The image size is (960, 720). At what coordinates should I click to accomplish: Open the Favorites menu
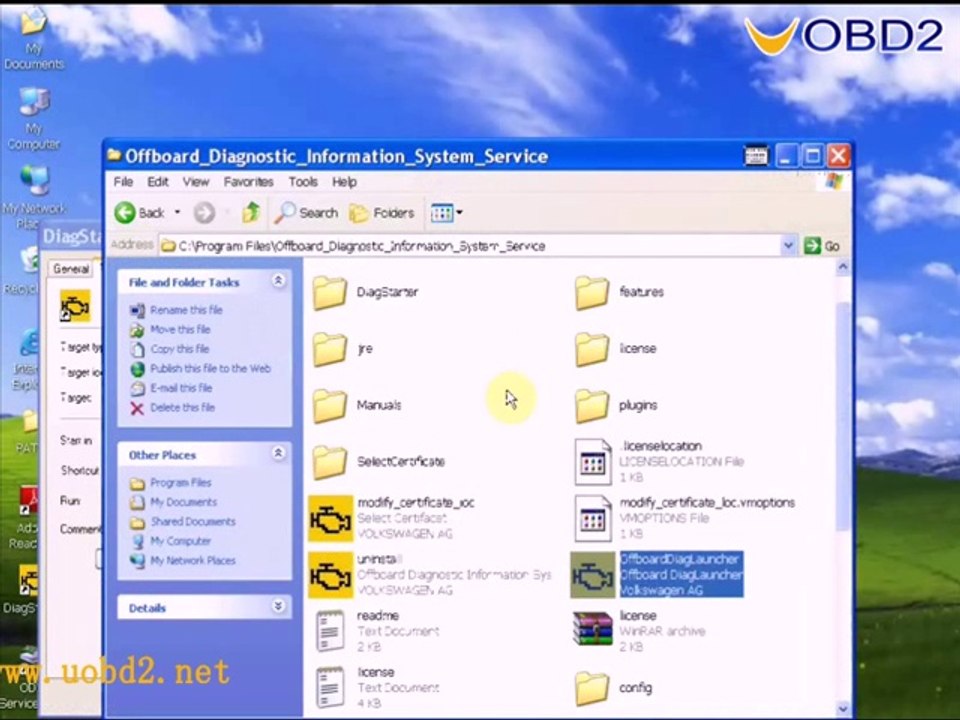point(249,182)
